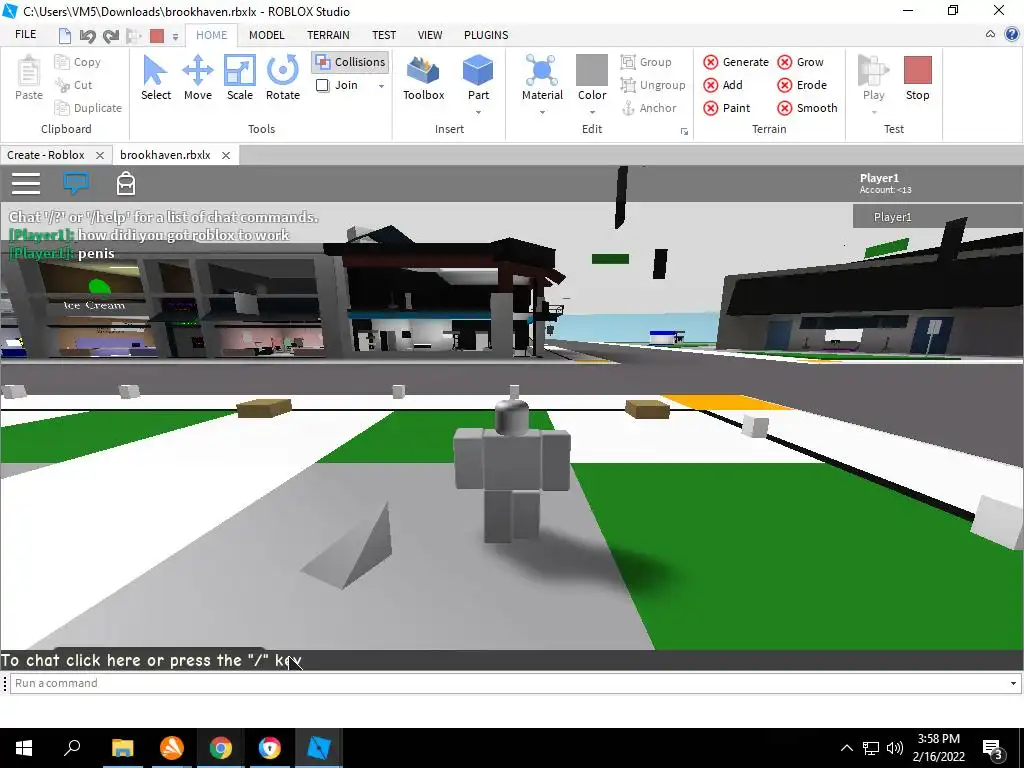Activate the Move tool
This screenshot has height=768, width=1024.
coord(197,78)
